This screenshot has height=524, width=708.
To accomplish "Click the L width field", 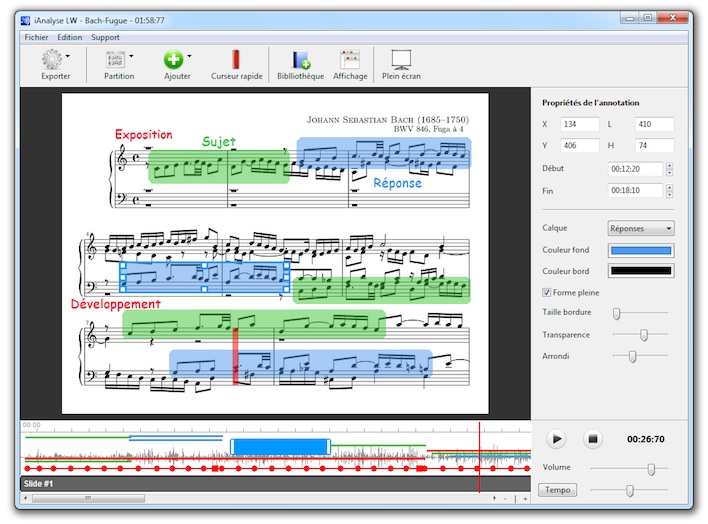I will point(654,124).
